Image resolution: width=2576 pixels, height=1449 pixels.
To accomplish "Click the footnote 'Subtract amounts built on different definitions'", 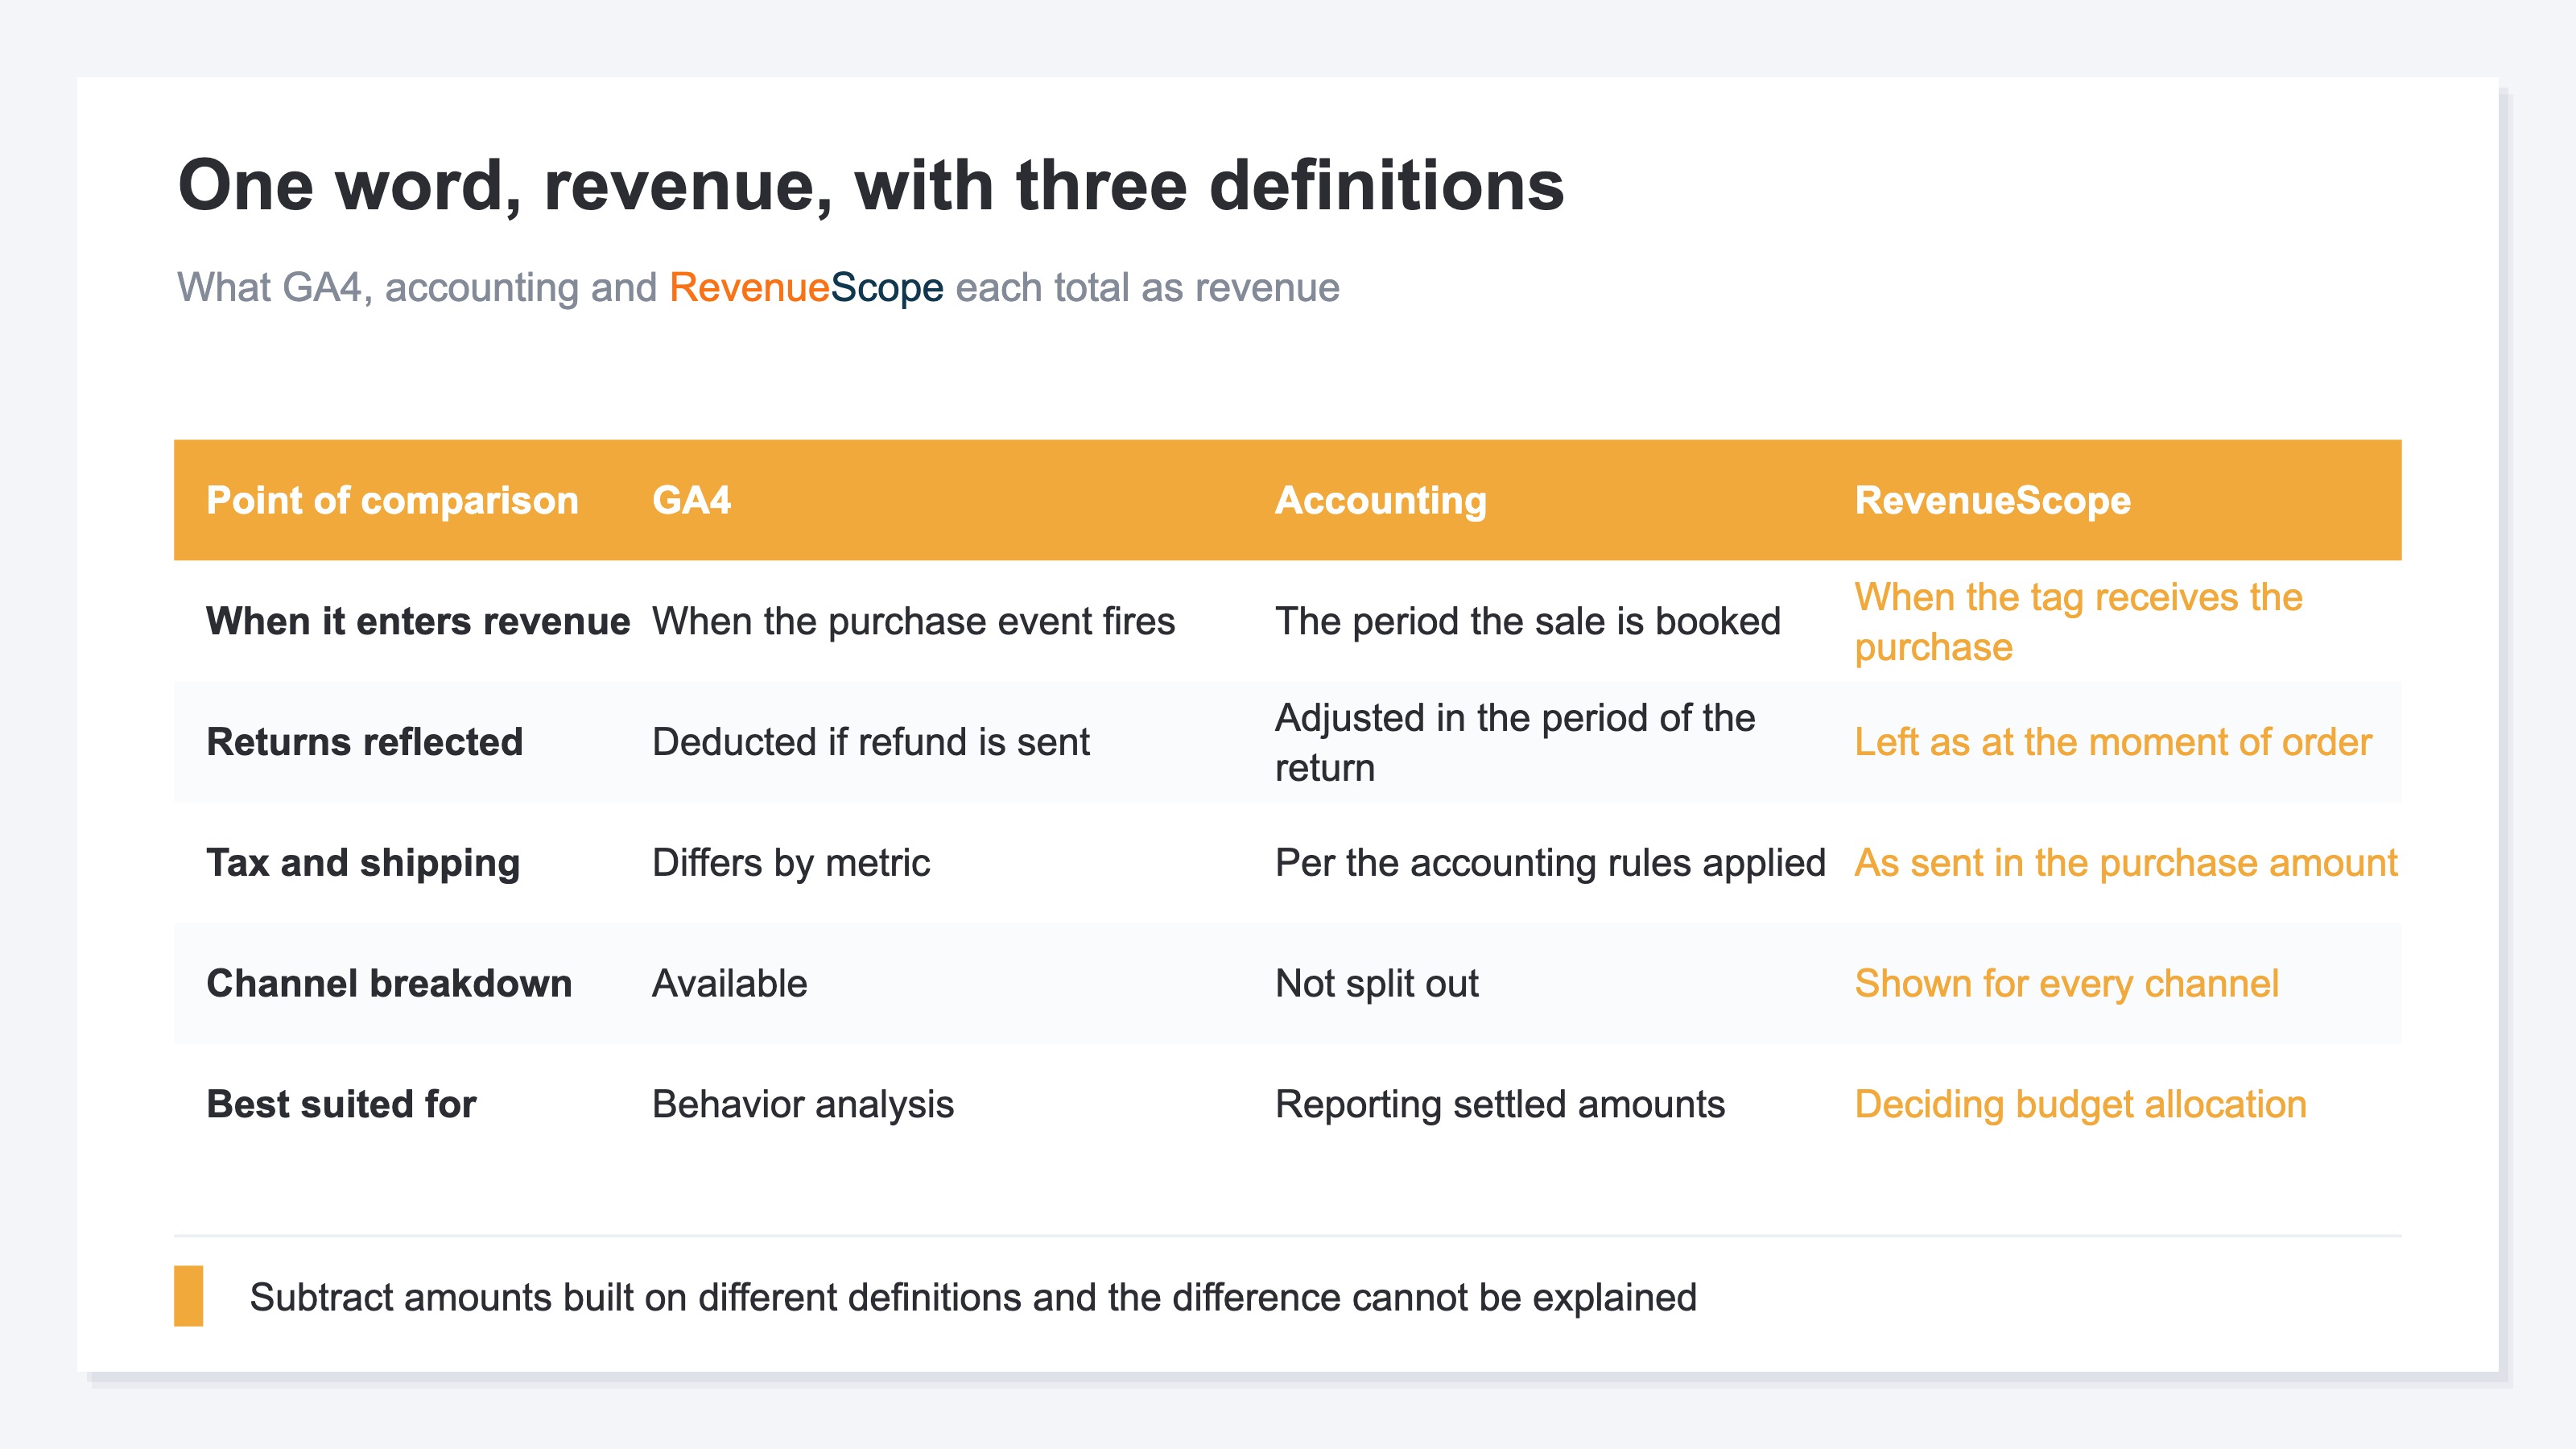I will tap(973, 1297).
